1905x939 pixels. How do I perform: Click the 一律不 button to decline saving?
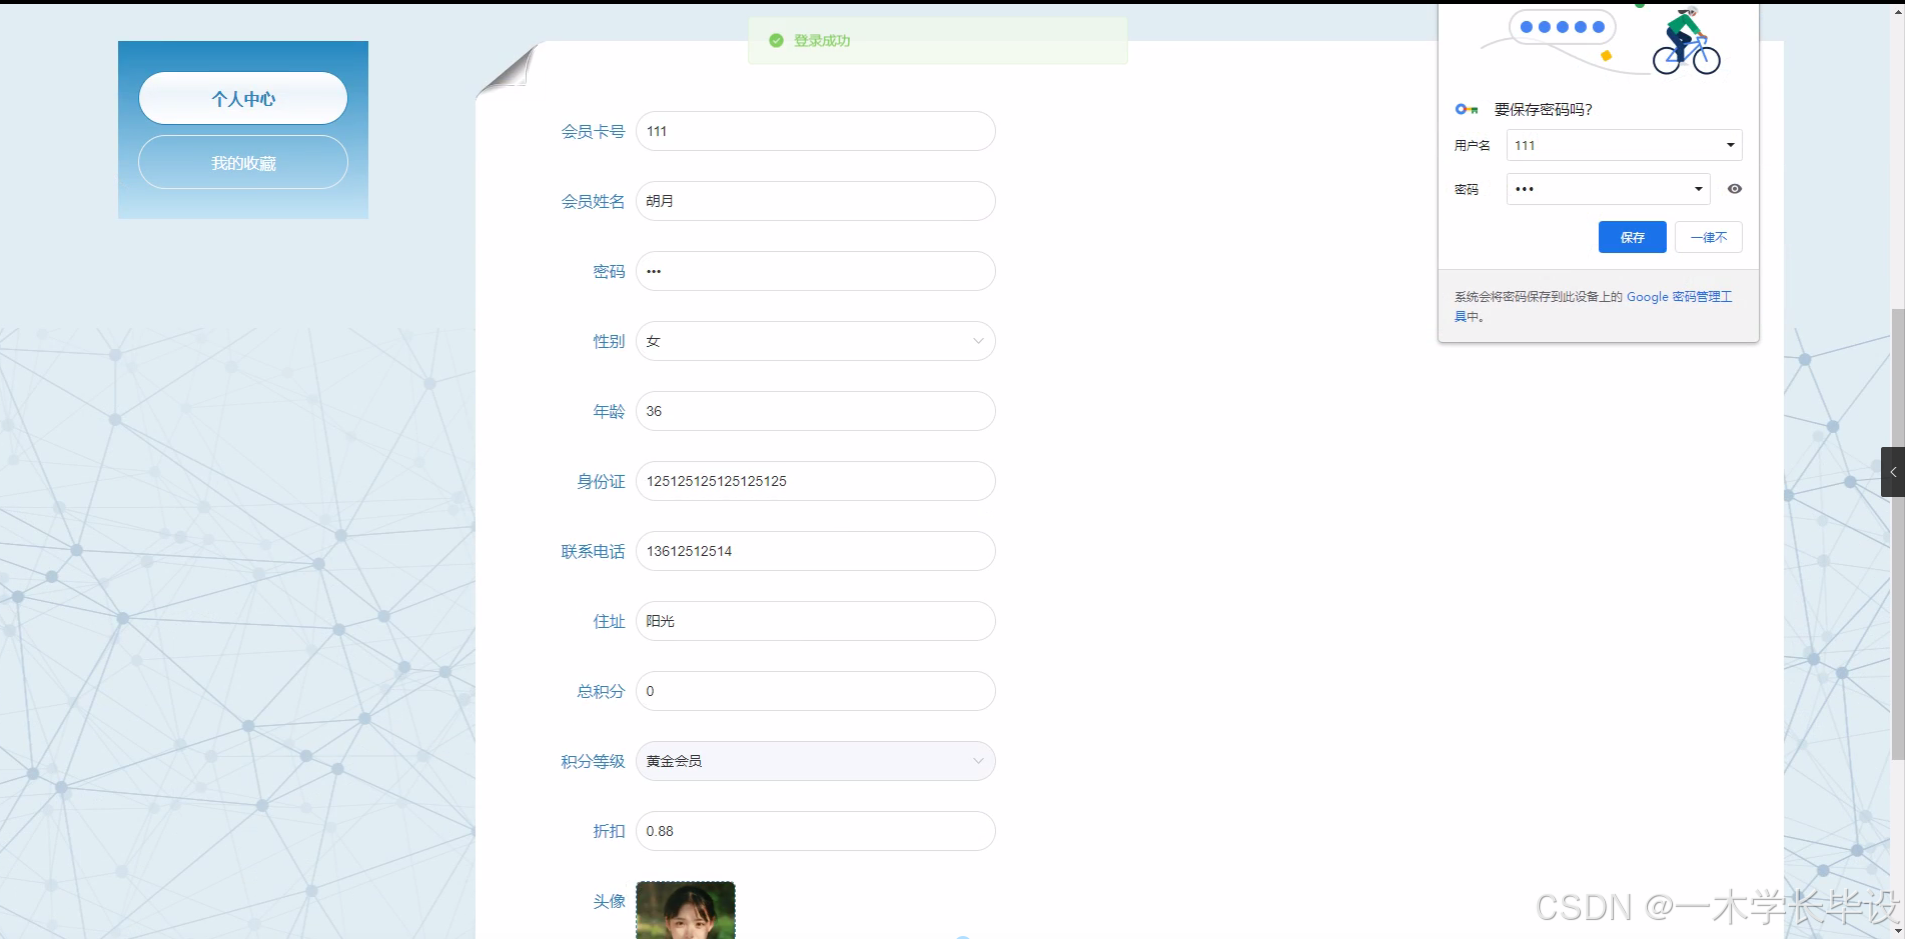click(1709, 237)
